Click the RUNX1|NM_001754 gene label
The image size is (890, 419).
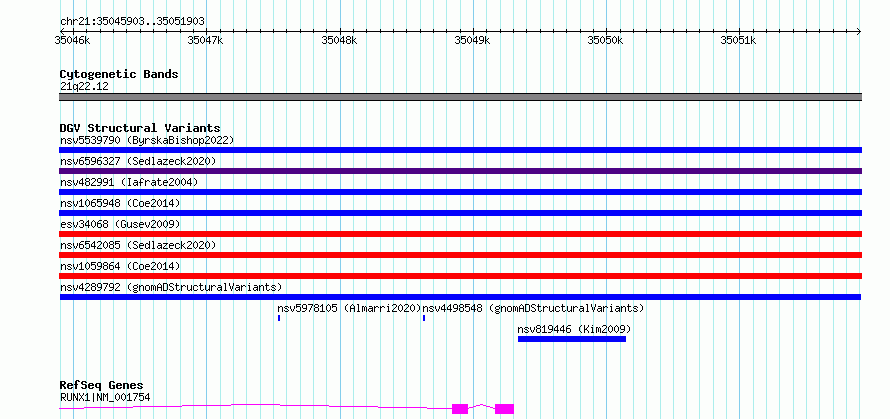coord(105,397)
